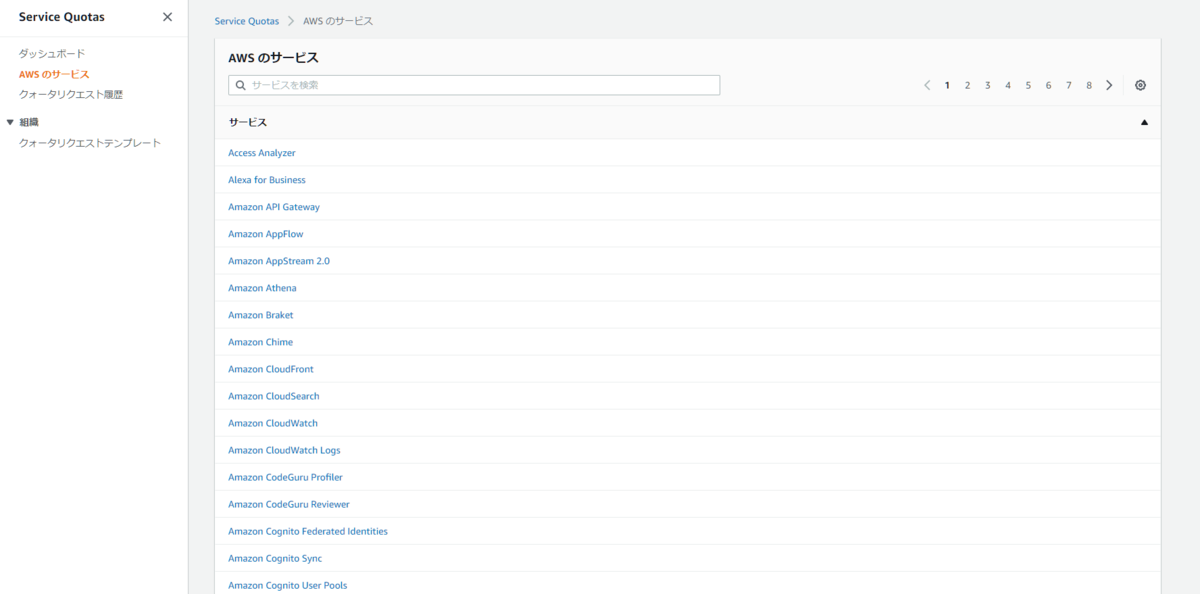Sort services by the サービス column arrow
Viewport: 1200px width, 594px height.
click(x=1144, y=122)
